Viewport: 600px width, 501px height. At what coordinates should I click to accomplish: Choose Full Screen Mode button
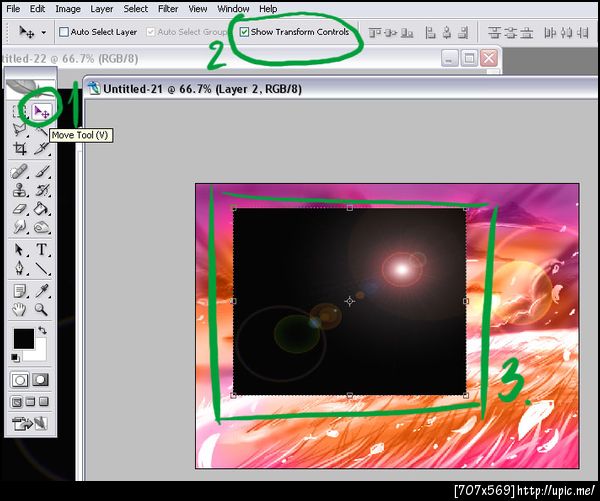point(44,402)
